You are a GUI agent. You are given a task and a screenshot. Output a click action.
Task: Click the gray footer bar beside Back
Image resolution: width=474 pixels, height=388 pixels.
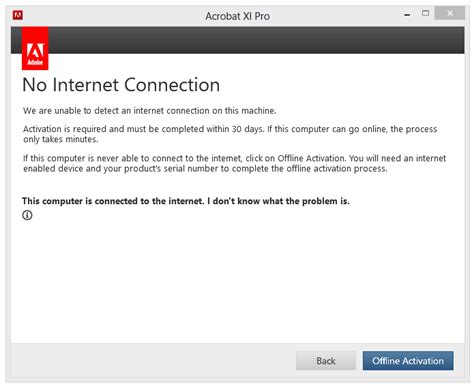(153, 361)
